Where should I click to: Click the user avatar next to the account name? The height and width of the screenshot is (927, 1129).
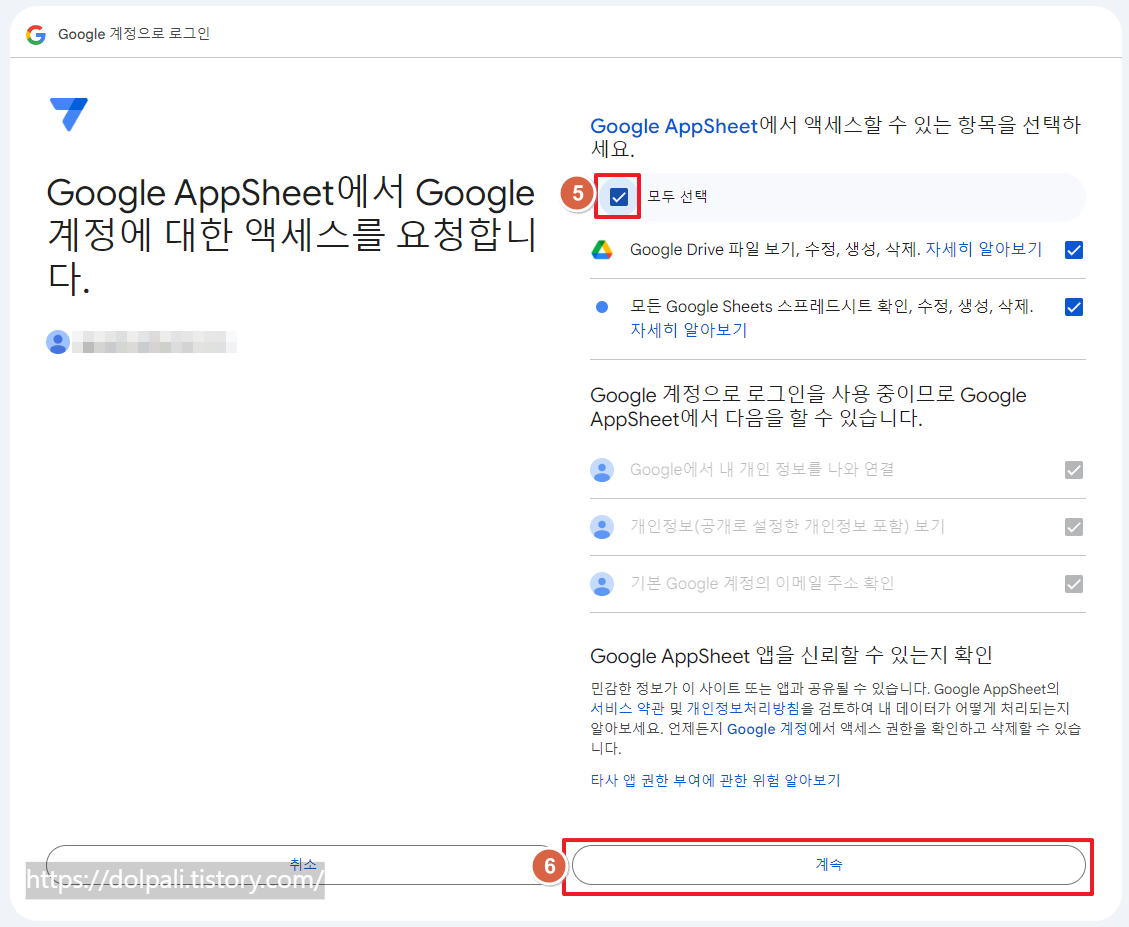[58, 342]
